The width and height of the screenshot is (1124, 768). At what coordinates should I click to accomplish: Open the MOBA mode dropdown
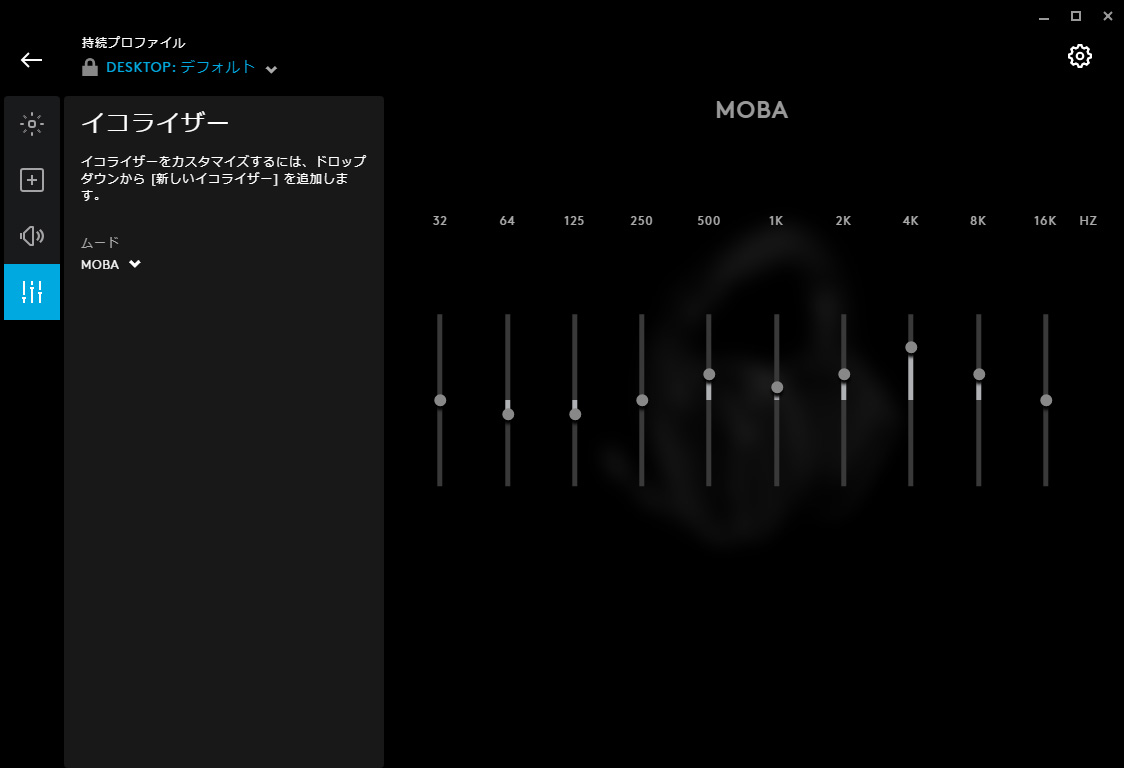111,265
